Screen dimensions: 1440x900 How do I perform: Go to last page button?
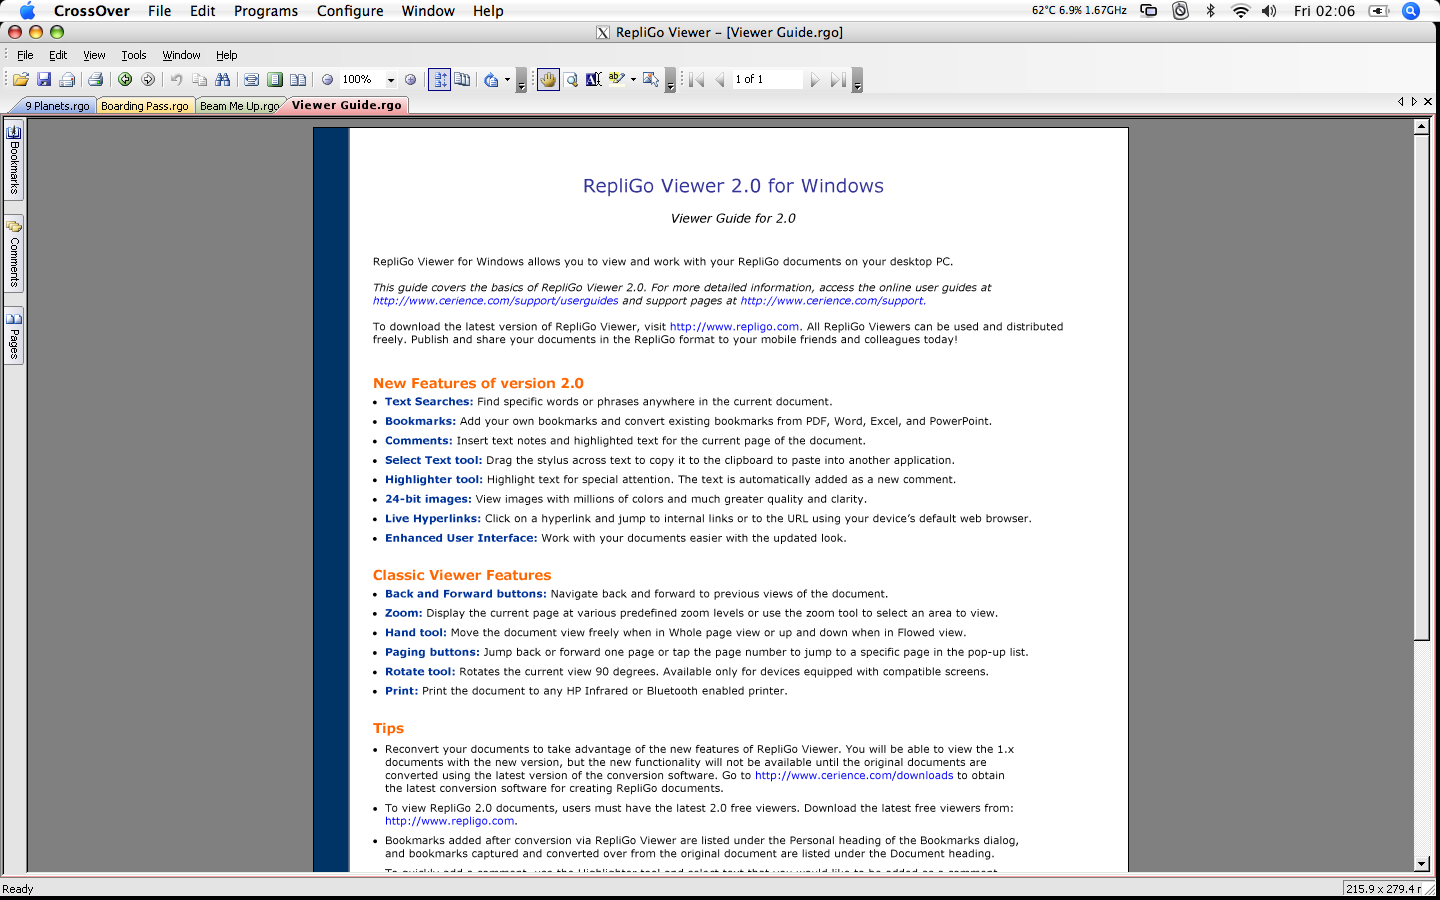[x=838, y=79]
